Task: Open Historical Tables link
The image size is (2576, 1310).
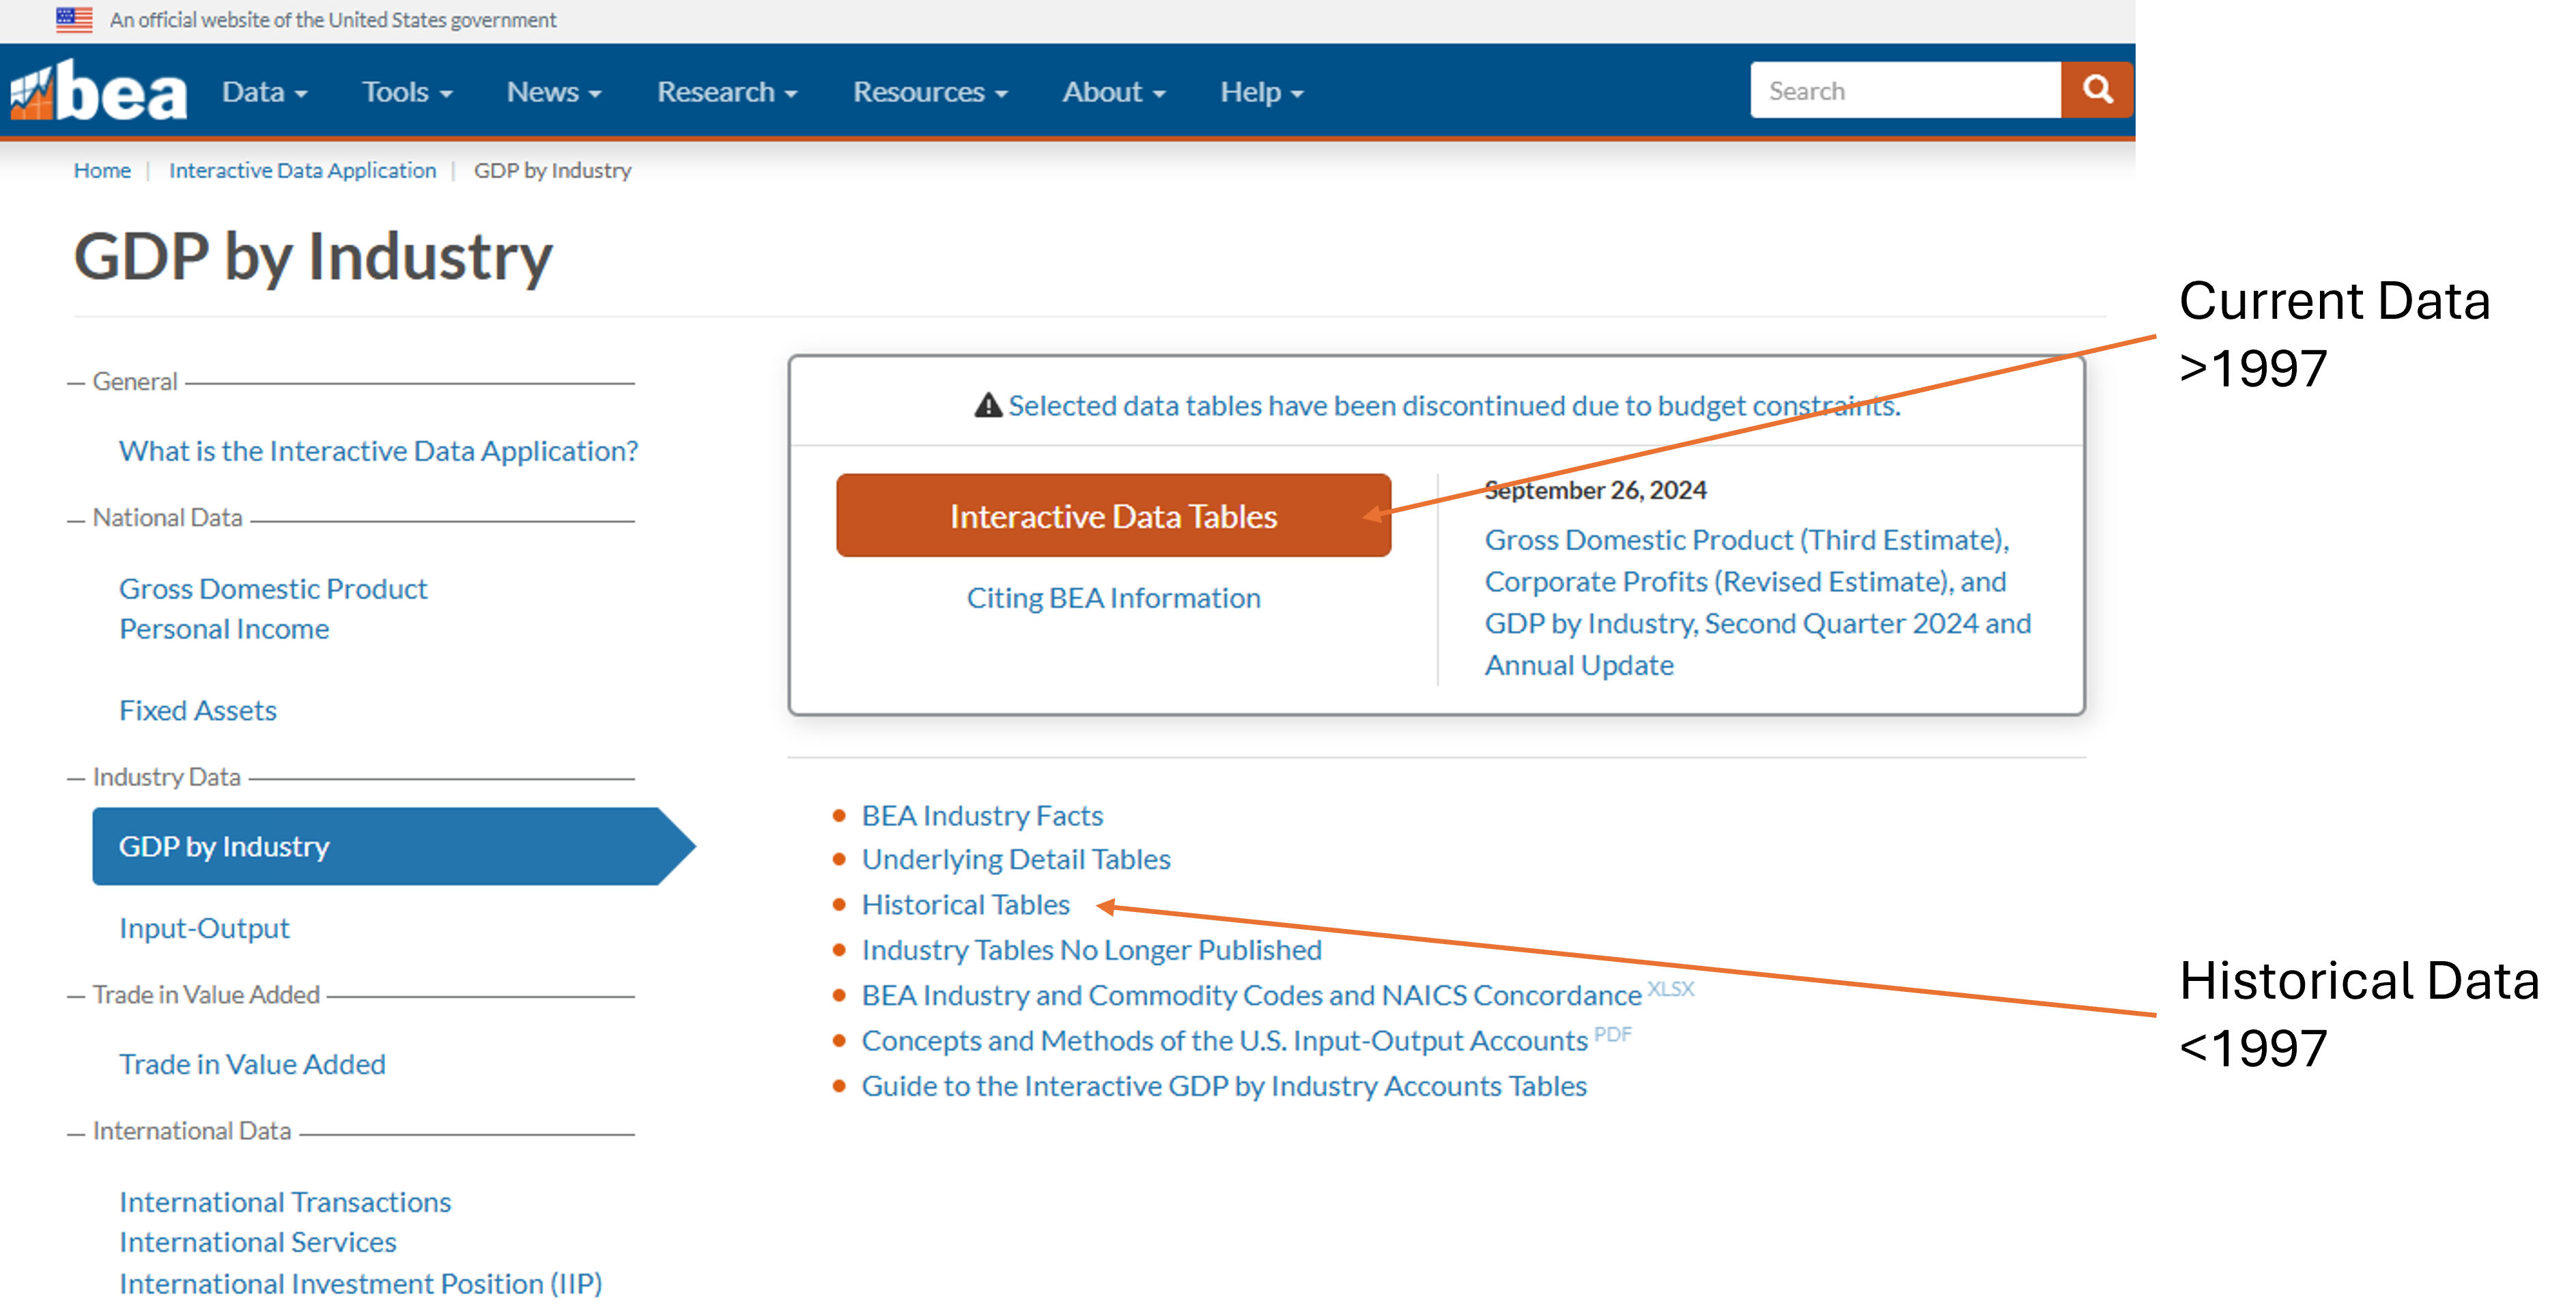Action: click(x=966, y=904)
